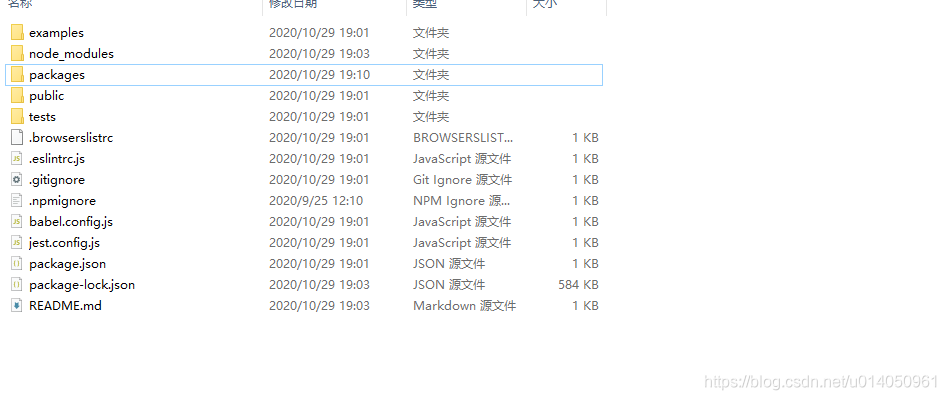Click the .eslintrc.js JavaScript file icon
This screenshot has width=946, height=400.
pos(17,159)
